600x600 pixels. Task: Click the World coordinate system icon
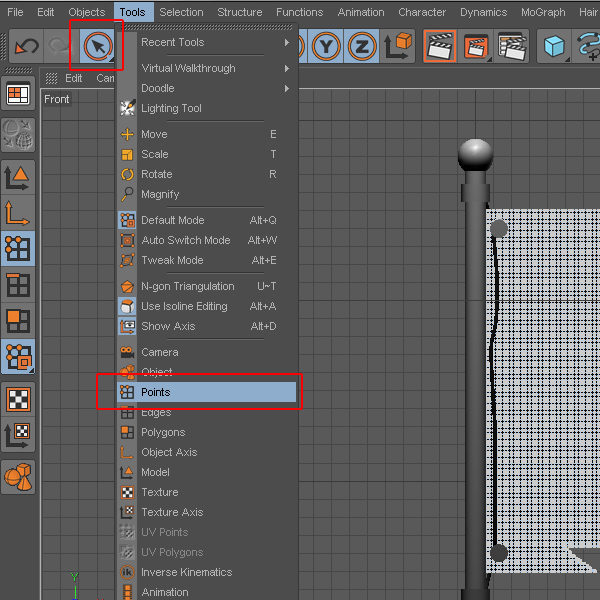click(398, 46)
